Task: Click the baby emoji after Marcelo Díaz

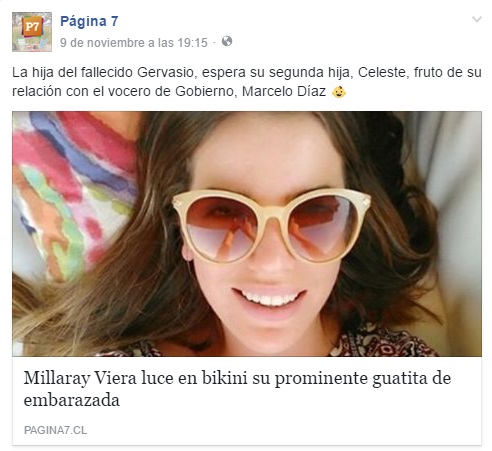Action: point(339,91)
